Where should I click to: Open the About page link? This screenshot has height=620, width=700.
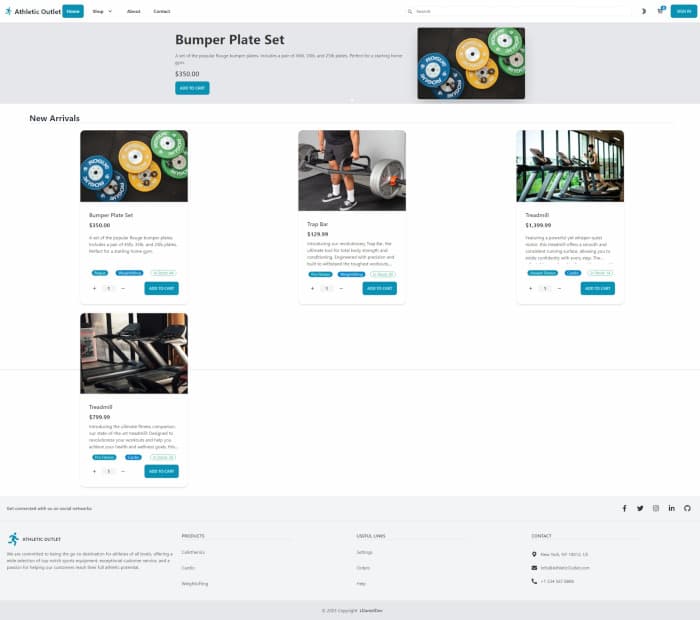pyautogui.click(x=133, y=12)
